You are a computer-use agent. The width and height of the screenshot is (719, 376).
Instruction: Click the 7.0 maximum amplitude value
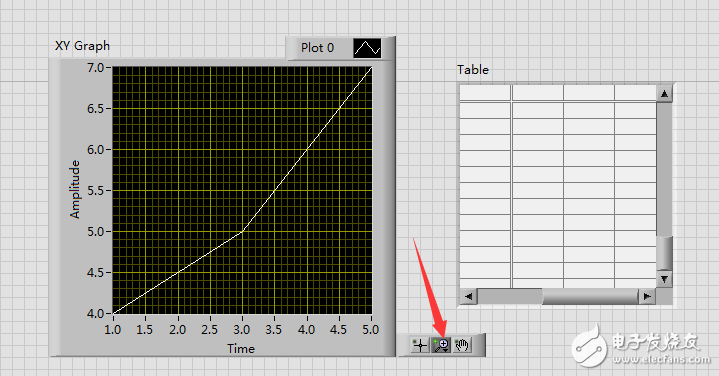point(96,68)
